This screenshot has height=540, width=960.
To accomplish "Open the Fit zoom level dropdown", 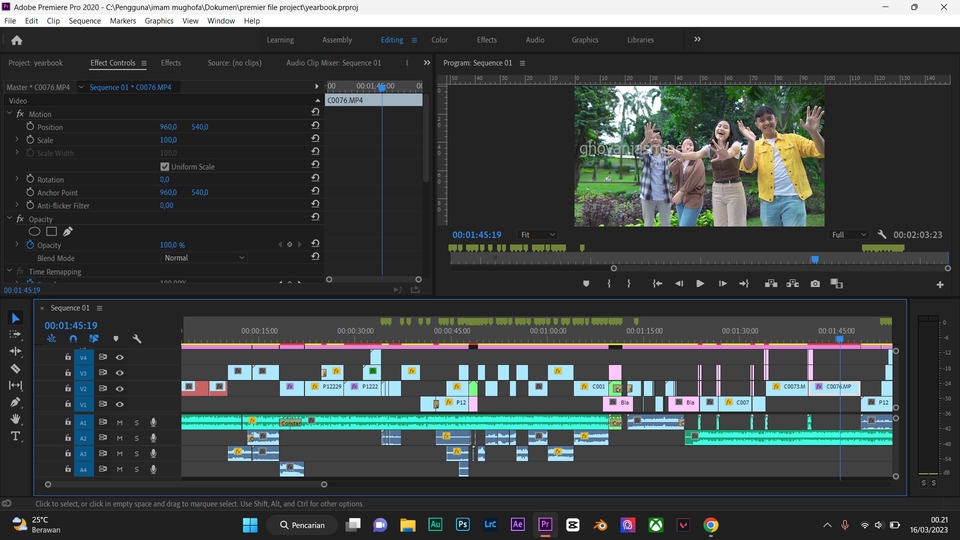I will click(538, 234).
